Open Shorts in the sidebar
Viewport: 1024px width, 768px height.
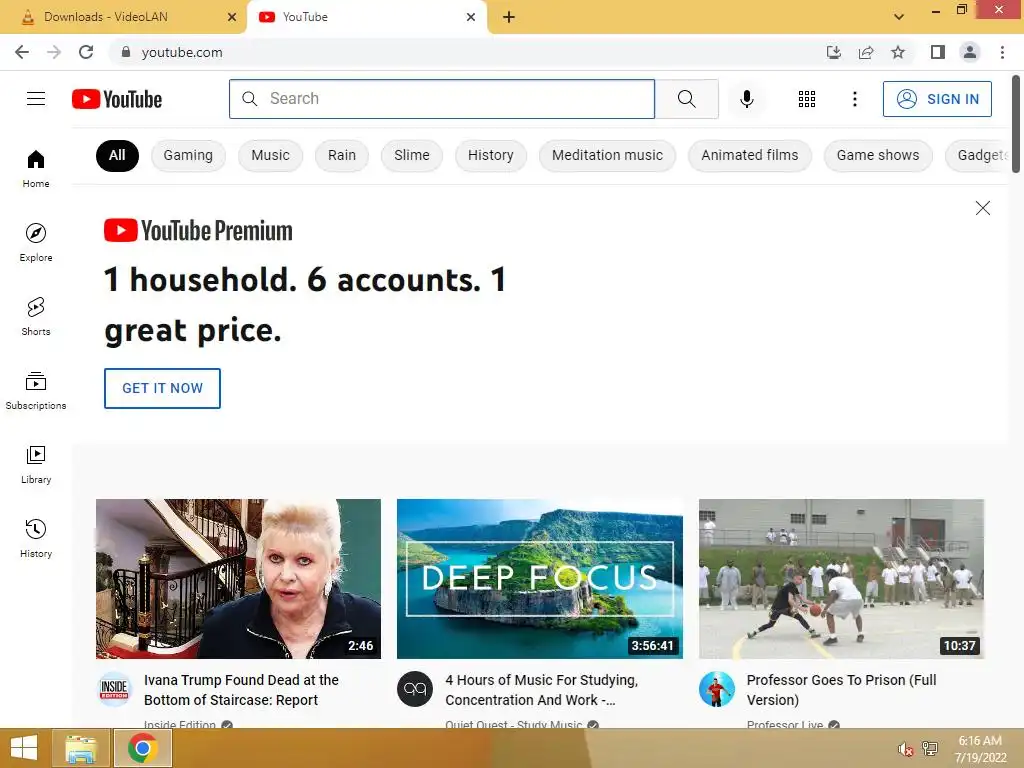36,317
